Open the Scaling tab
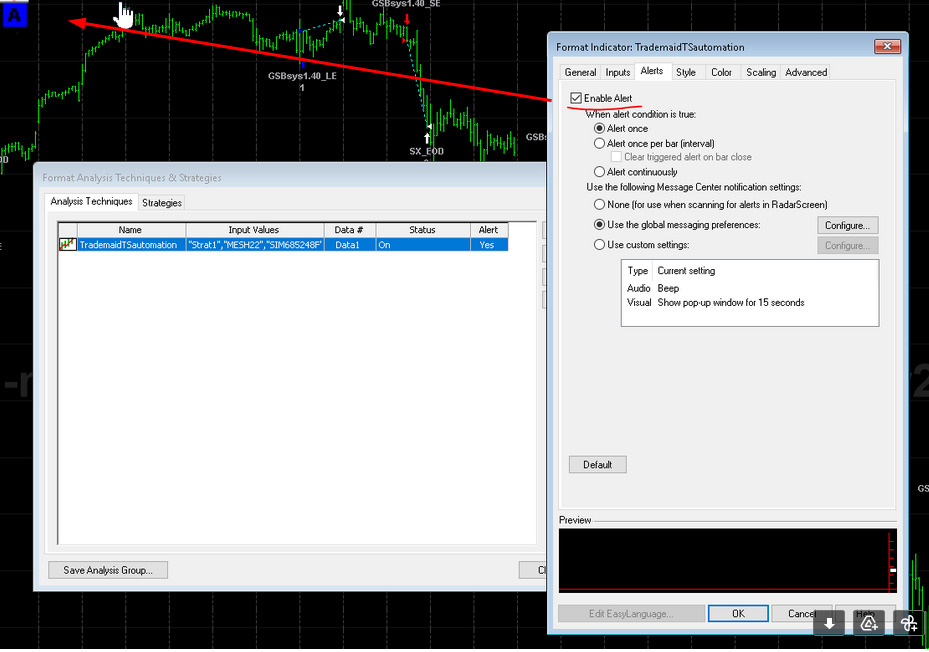Viewport: 929px width, 652px height. point(760,72)
